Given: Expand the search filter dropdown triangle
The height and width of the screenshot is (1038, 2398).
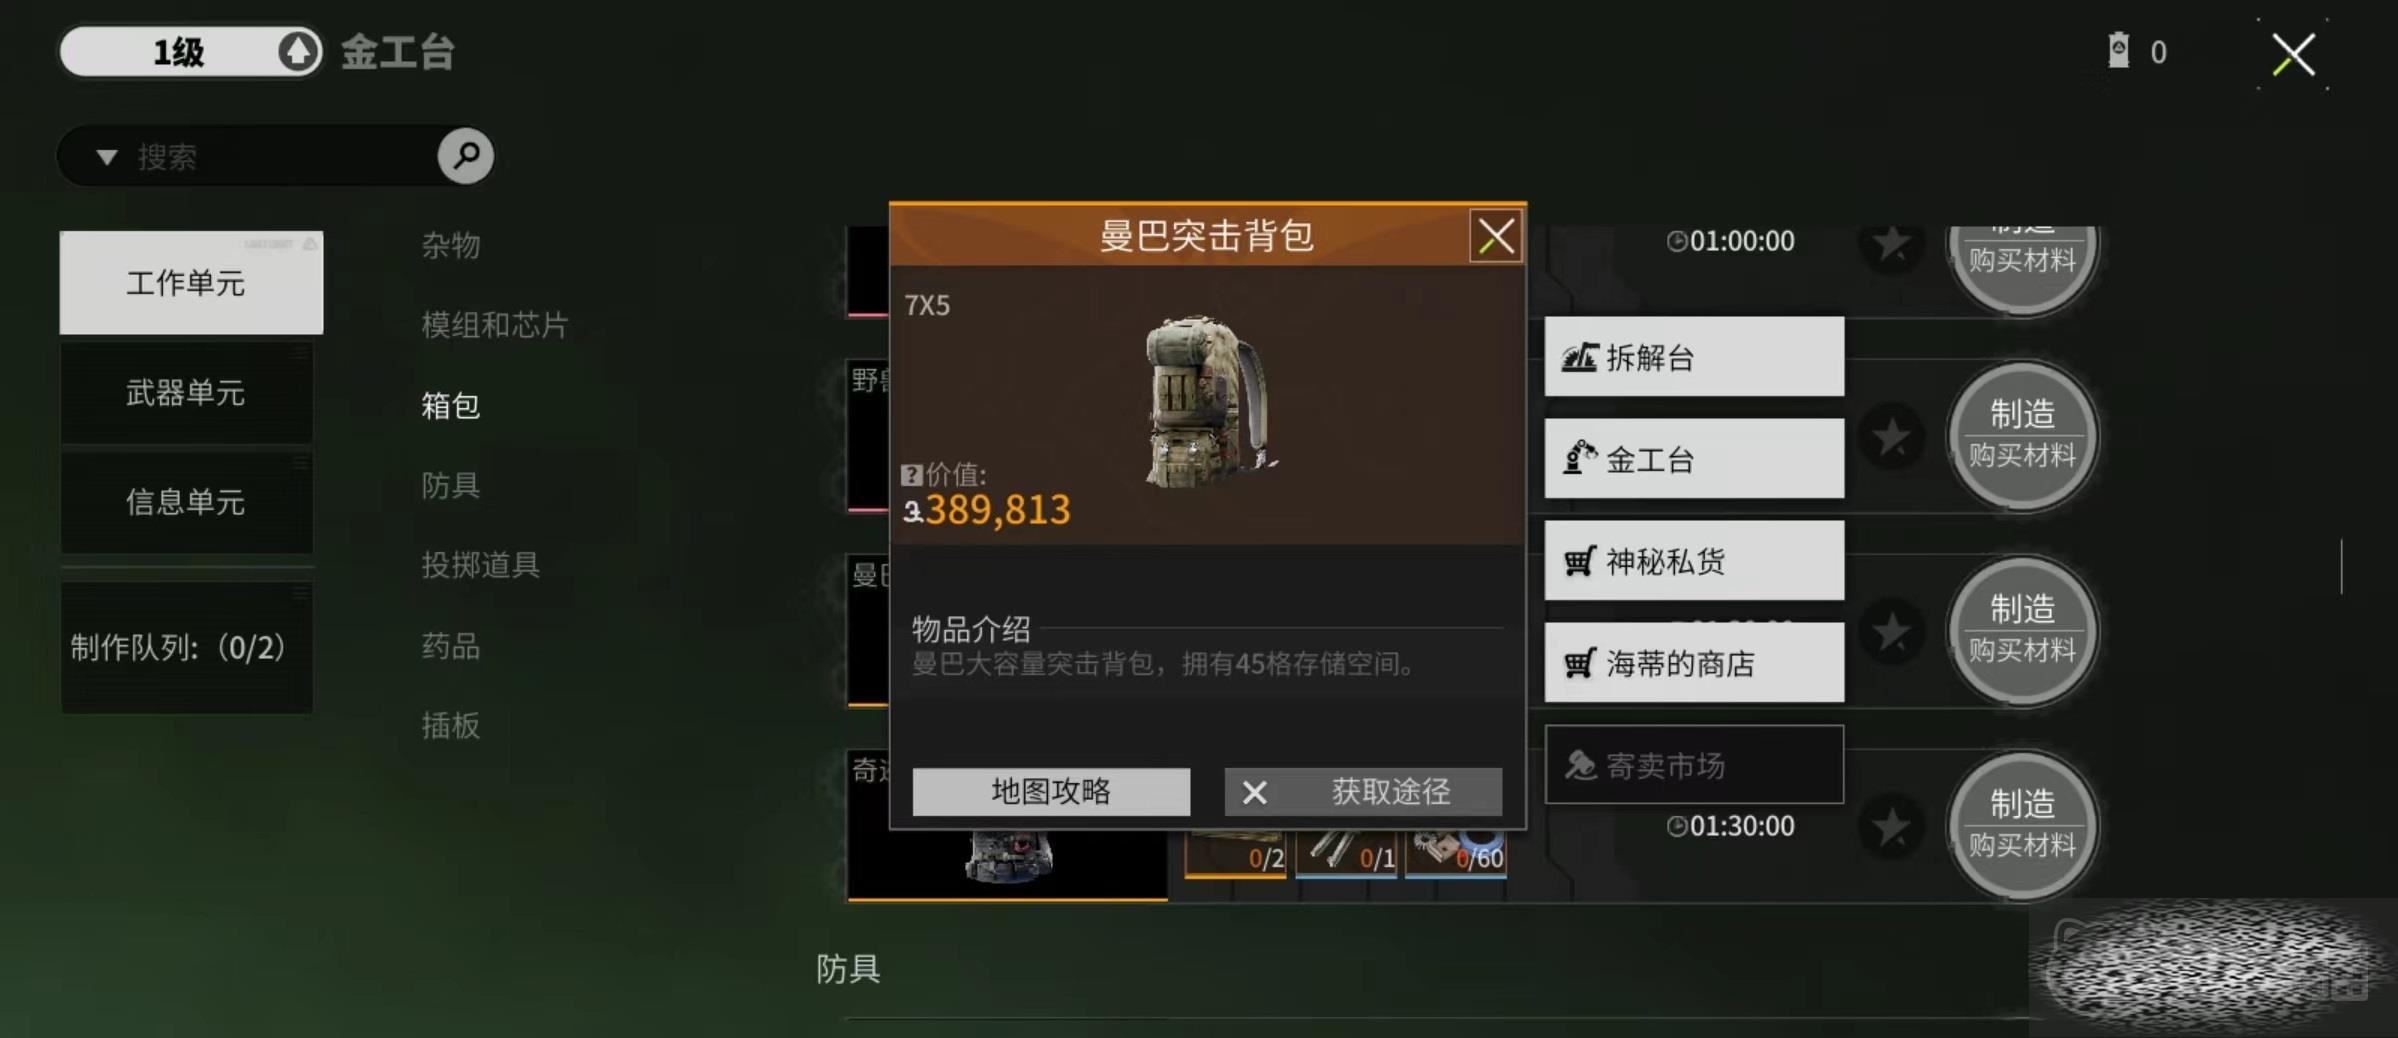Looking at the screenshot, I should tap(107, 157).
